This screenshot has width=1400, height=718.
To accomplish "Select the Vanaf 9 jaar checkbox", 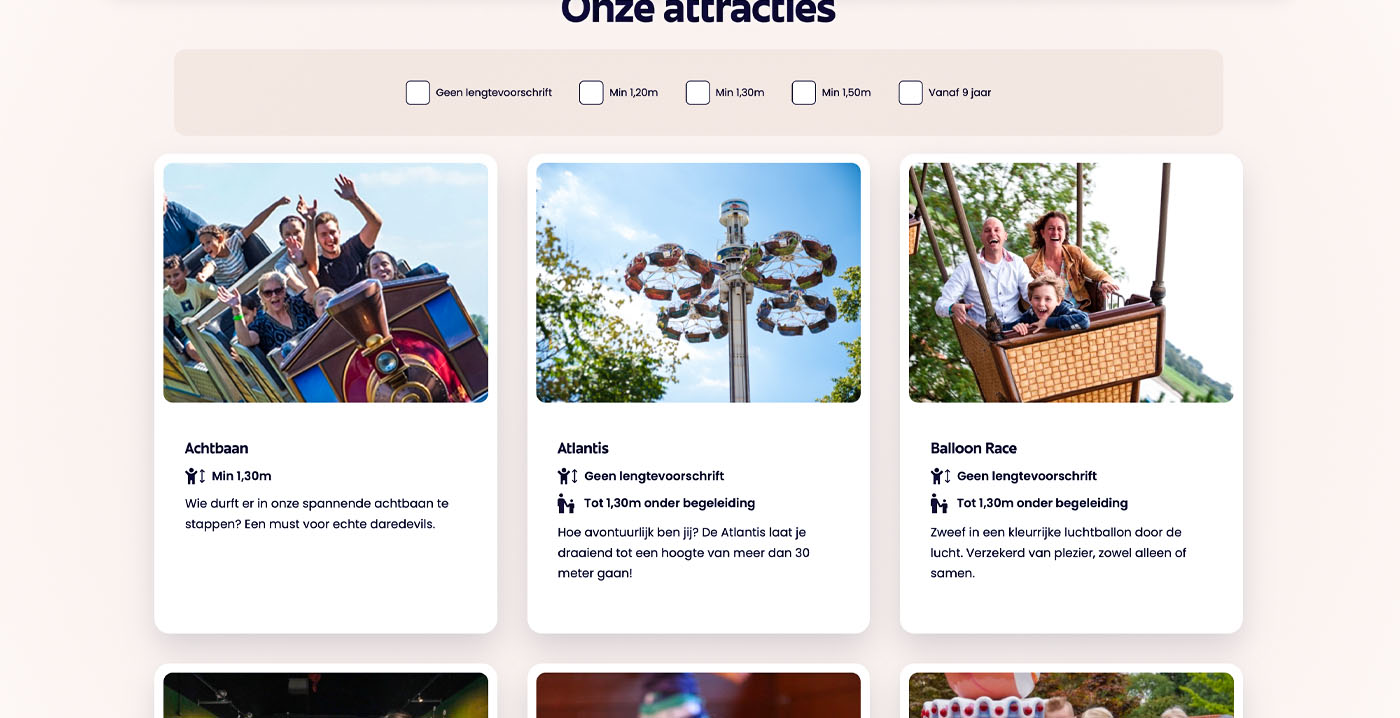I will [910, 93].
